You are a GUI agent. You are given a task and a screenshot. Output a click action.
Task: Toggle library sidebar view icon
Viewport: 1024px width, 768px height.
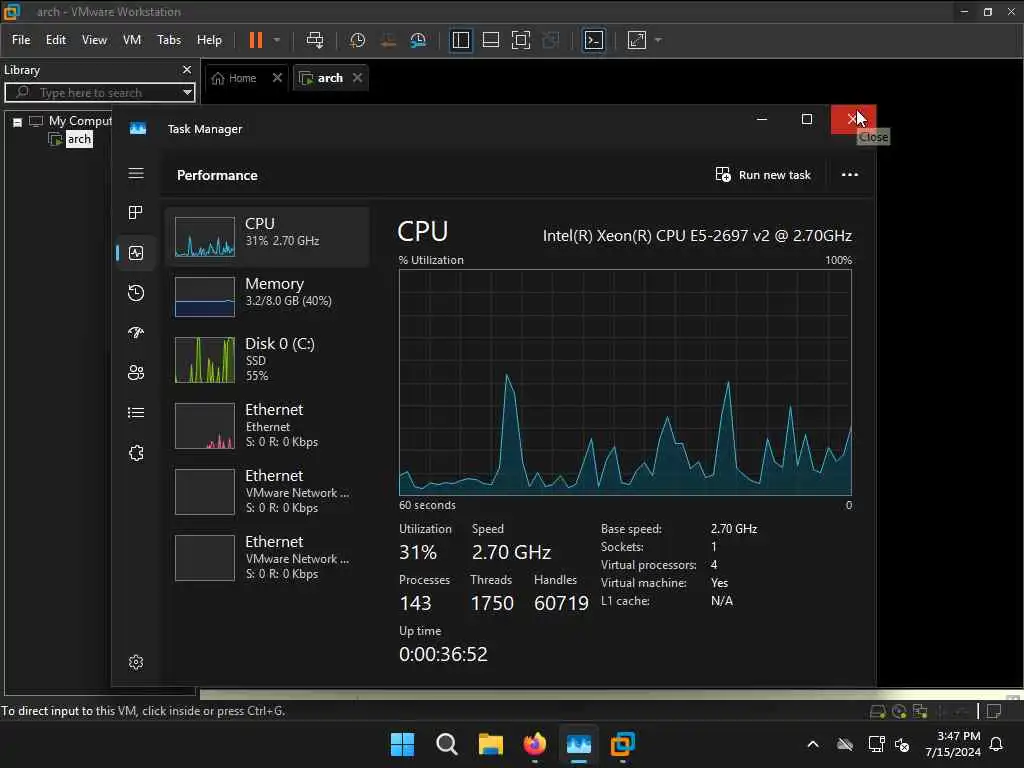point(461,40)
